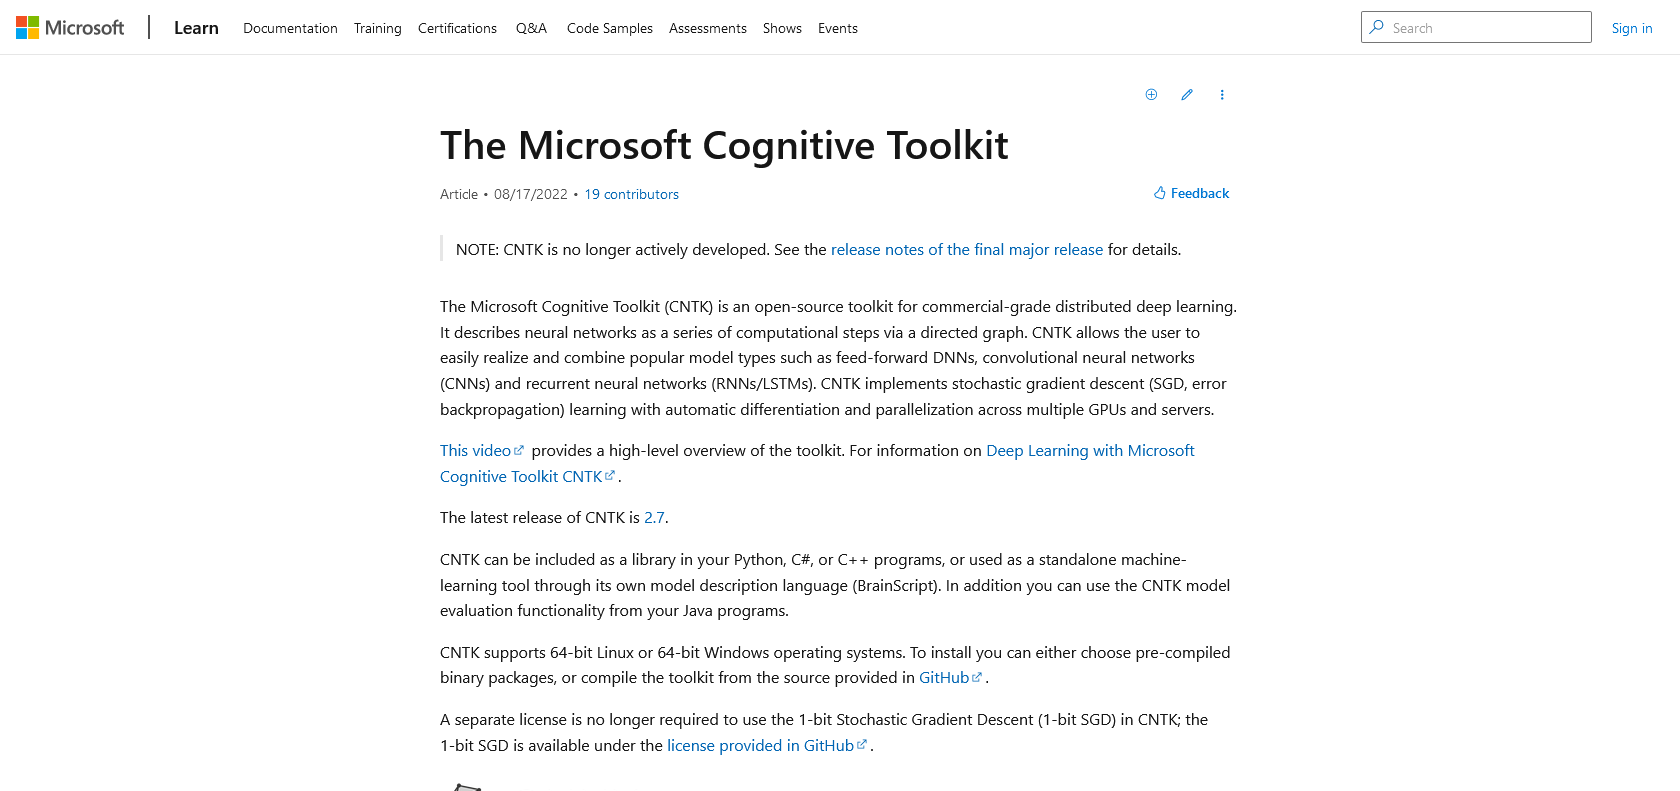Open the license provided in GitHub link

pos(767,746)
